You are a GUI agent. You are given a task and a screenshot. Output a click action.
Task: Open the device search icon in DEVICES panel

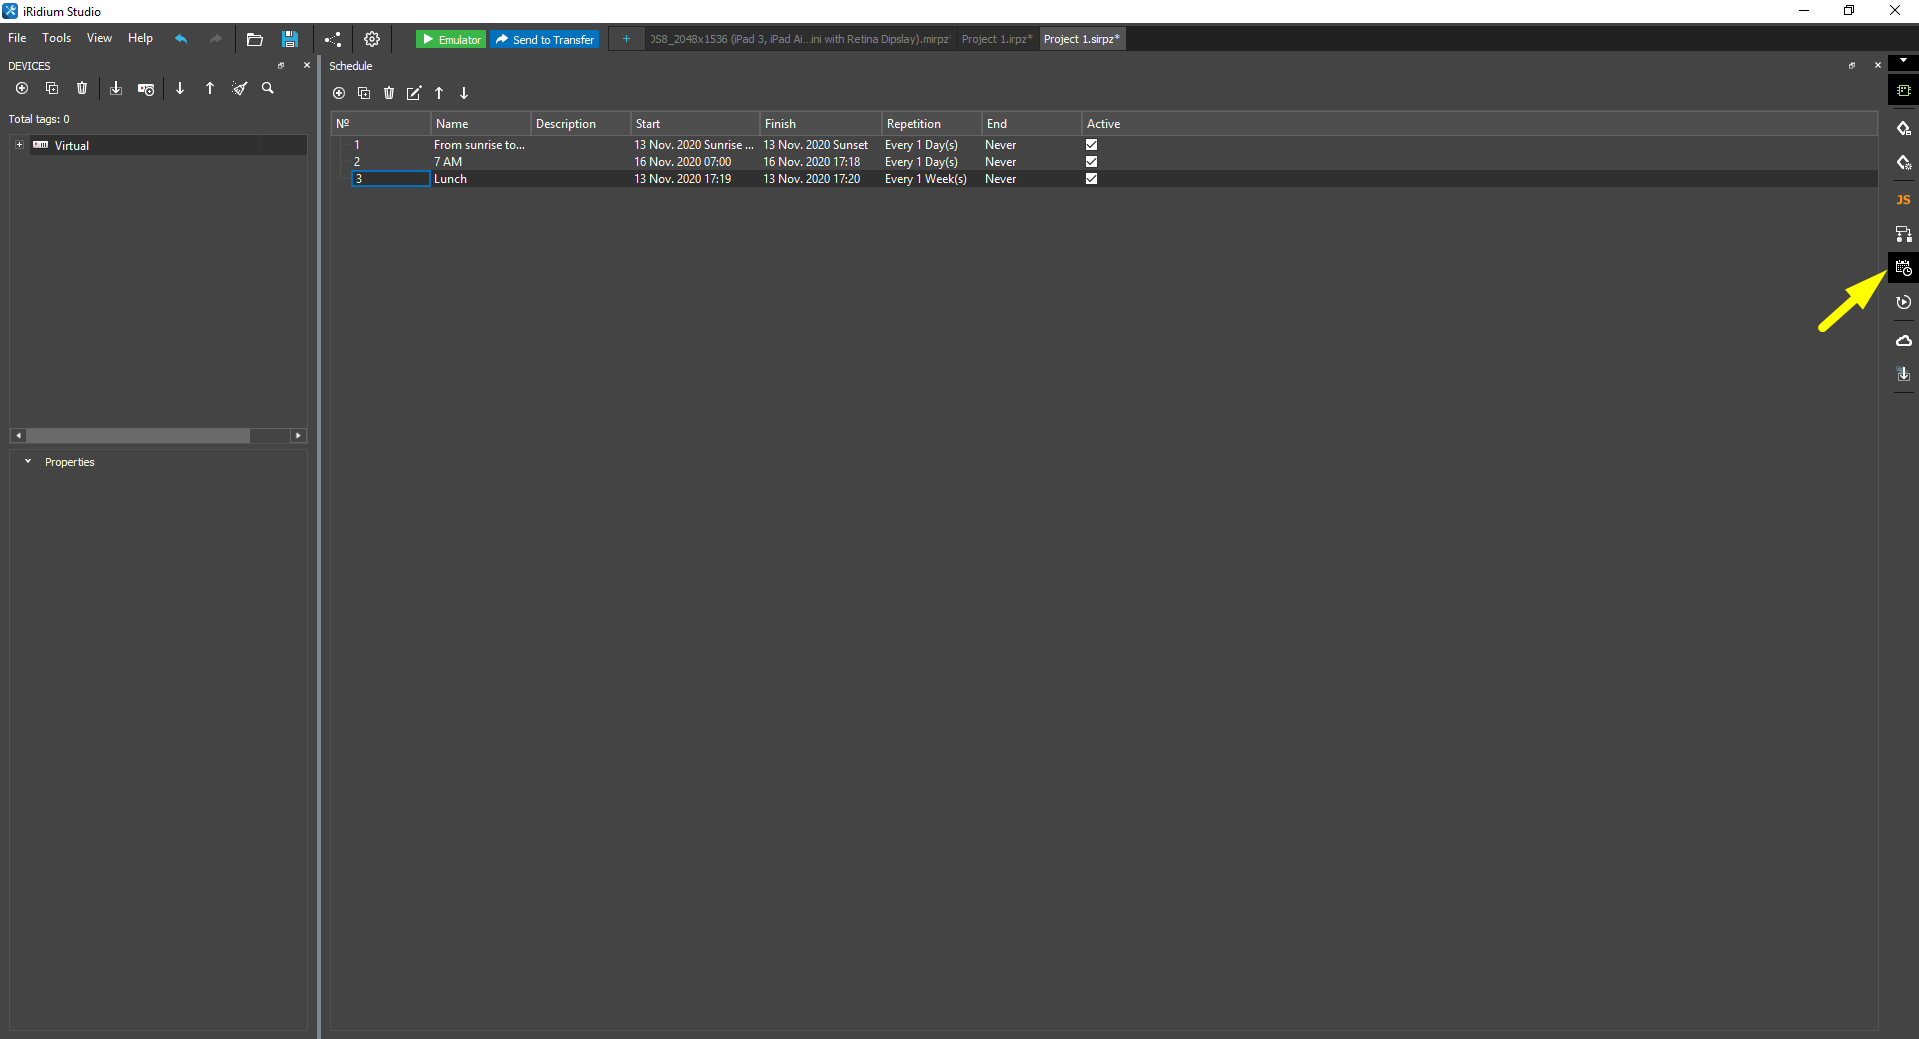pyautogui.click(x=267, y=88)
